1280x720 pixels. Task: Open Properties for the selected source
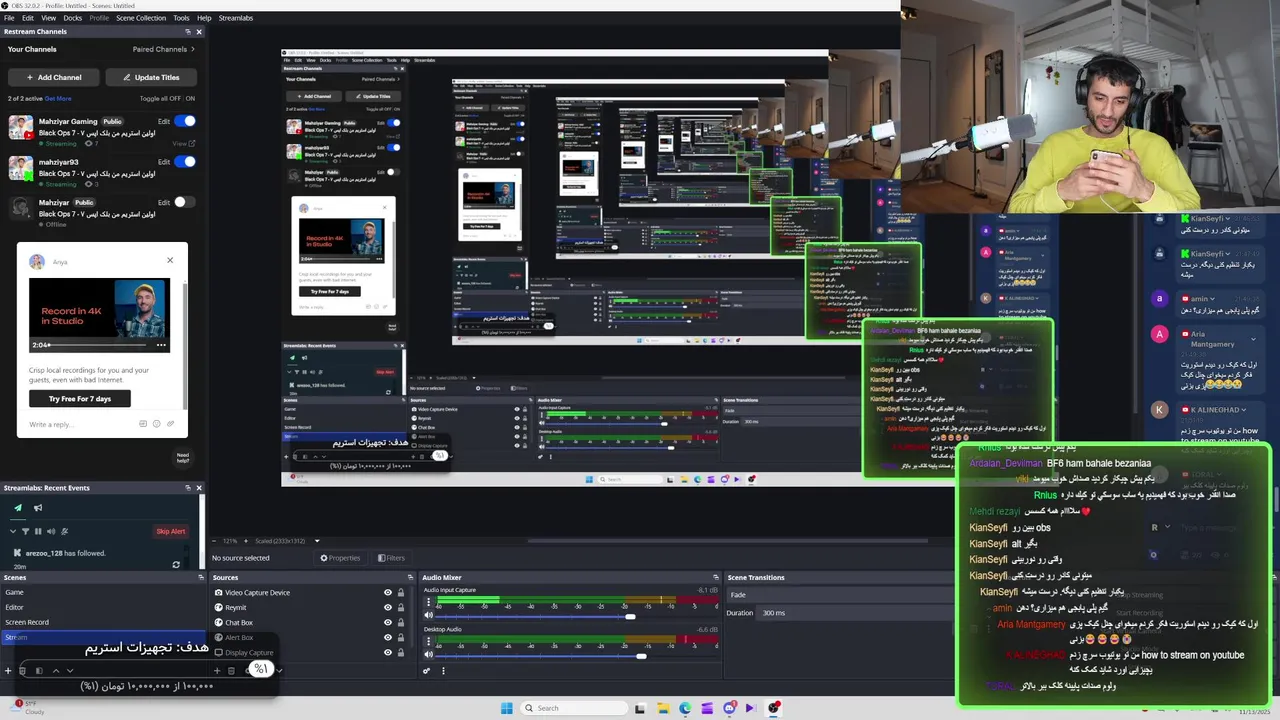coord(340,558)
